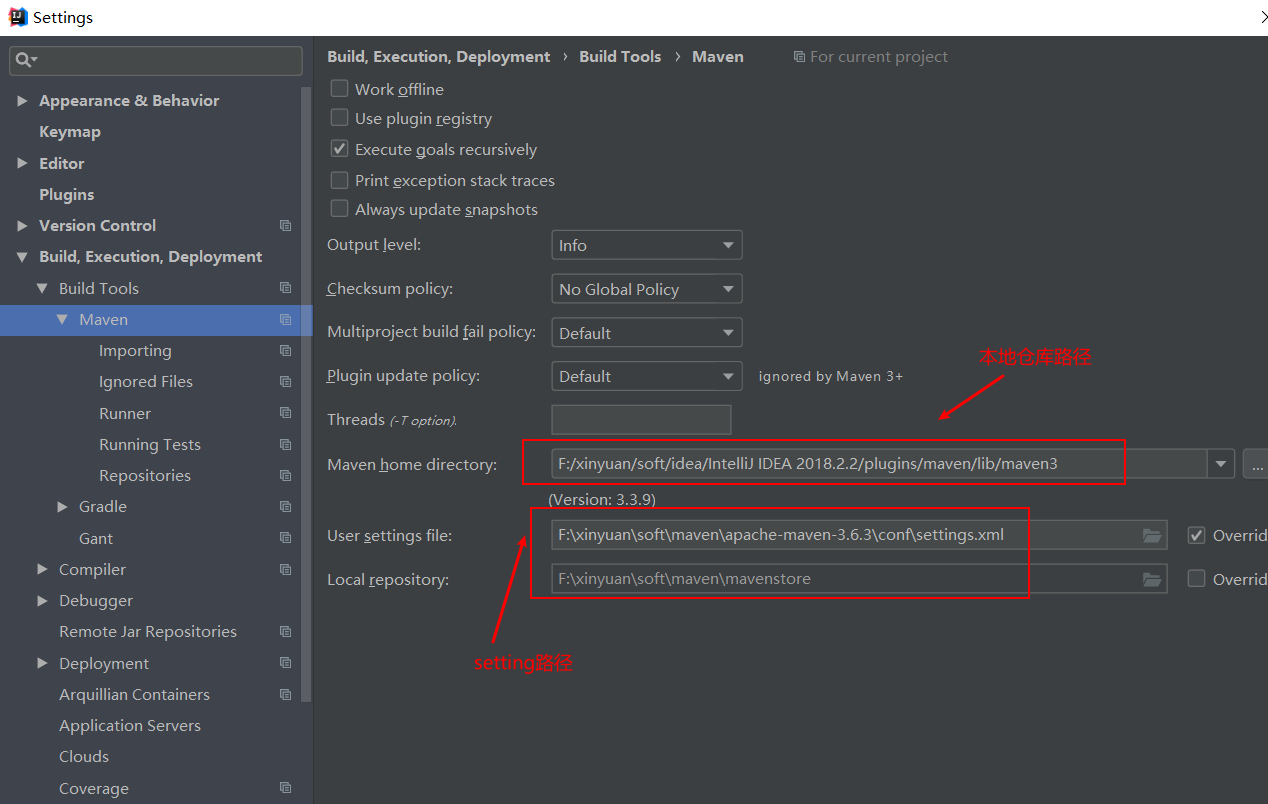Open the Output level dropdown
The width and height of the screenshot is (1268, 804).
(647, 245)
